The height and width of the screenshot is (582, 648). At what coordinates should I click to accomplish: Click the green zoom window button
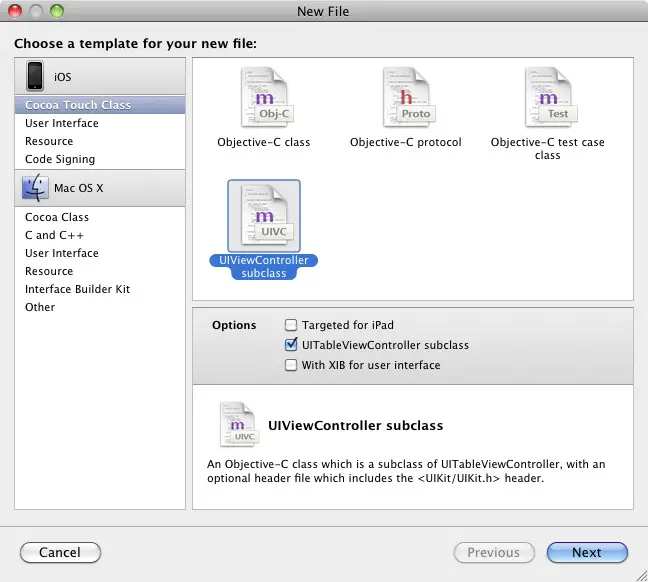(57, 11)
